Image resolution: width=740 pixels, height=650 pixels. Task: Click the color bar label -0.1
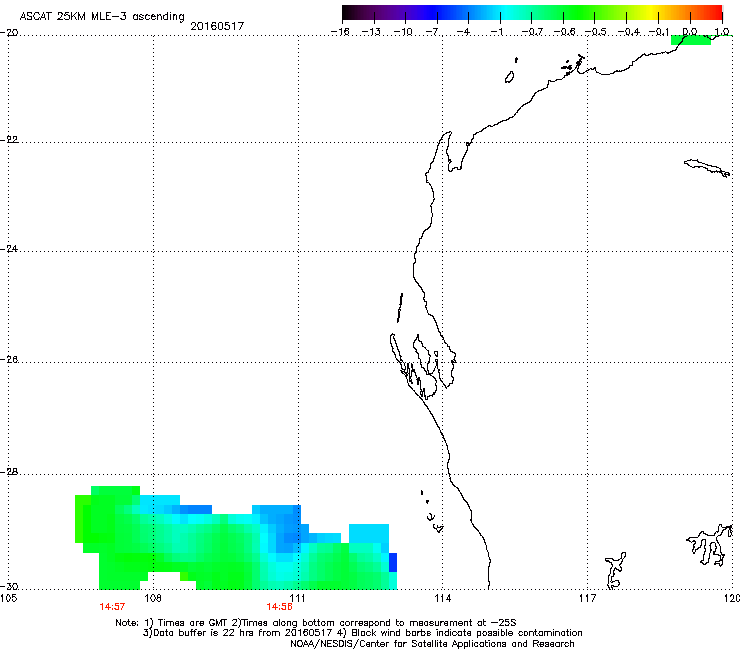[x=659, y=32]
